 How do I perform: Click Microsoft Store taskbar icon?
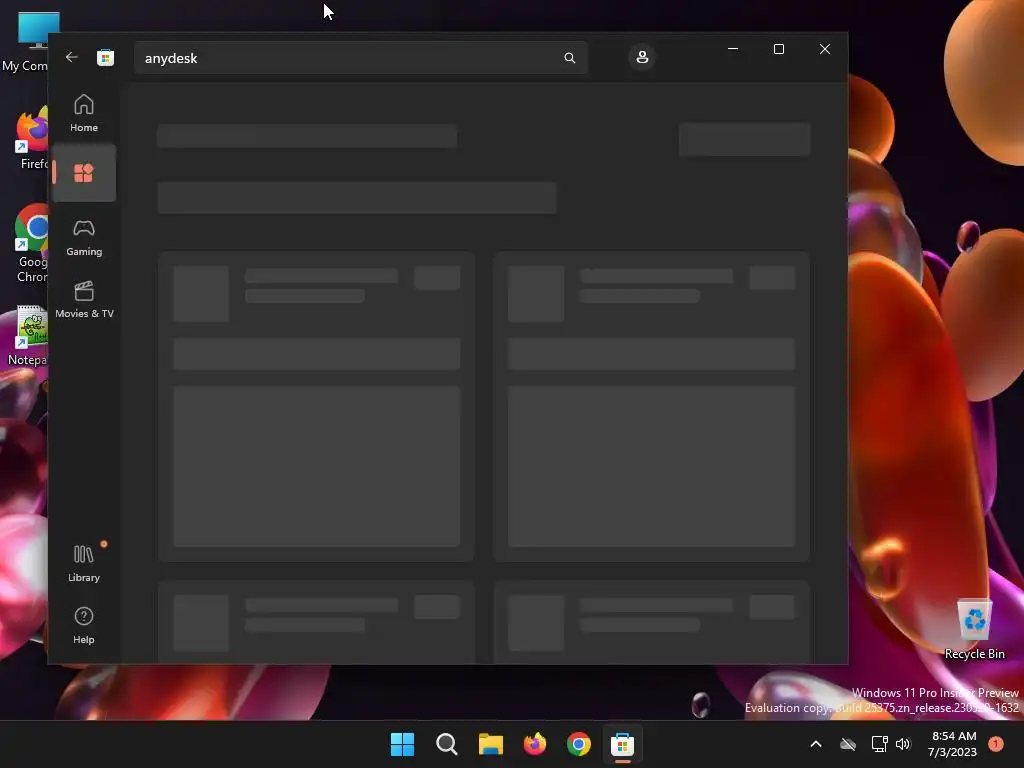pyautogui.click(x=622, y=744)
